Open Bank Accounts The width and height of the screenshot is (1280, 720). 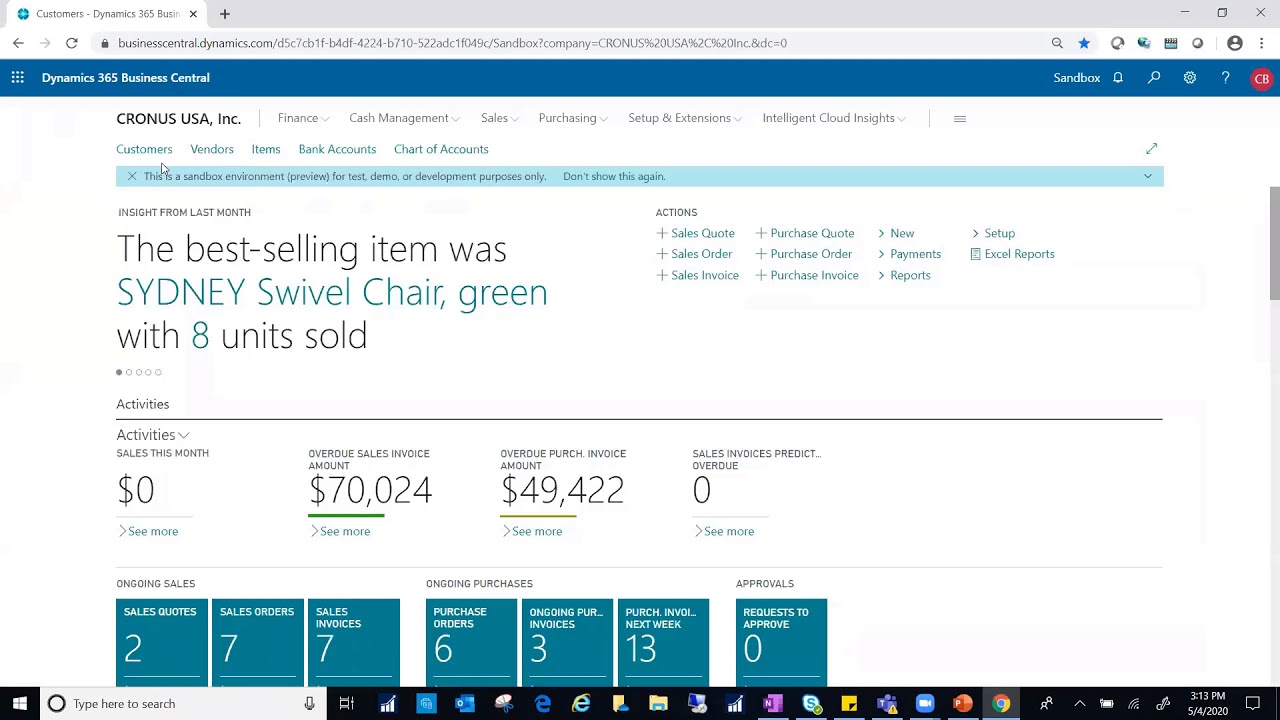point(337,149)
